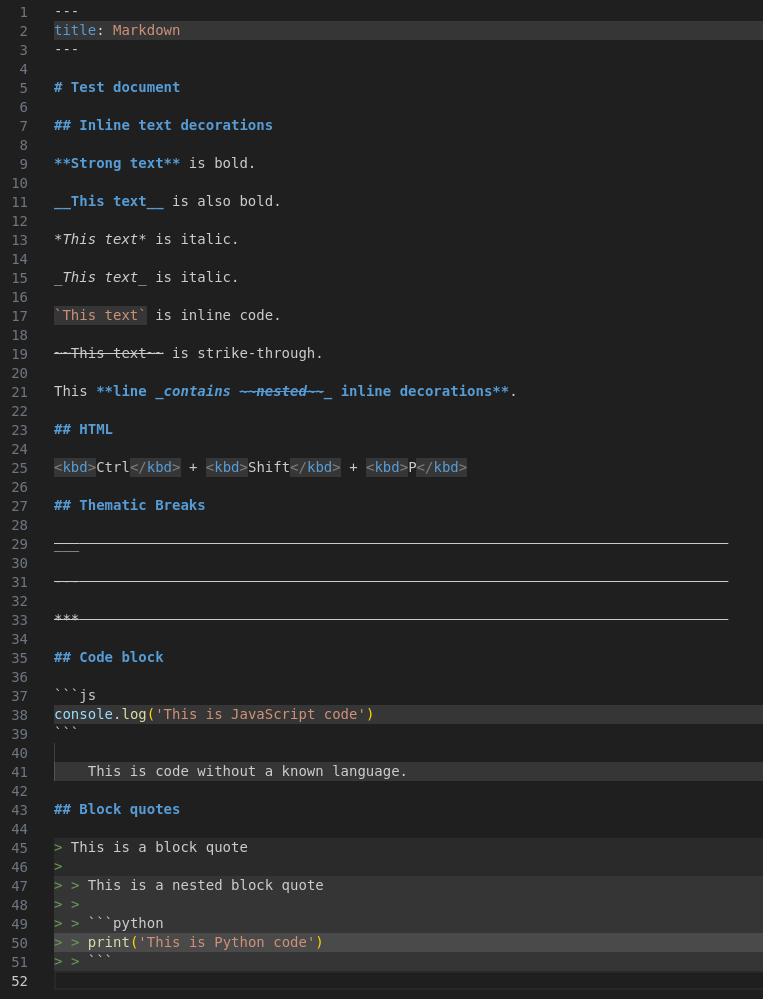The image size is (763, 999).
Task: Click the italic word "_contains"
Action: click(x=193, y=391)
